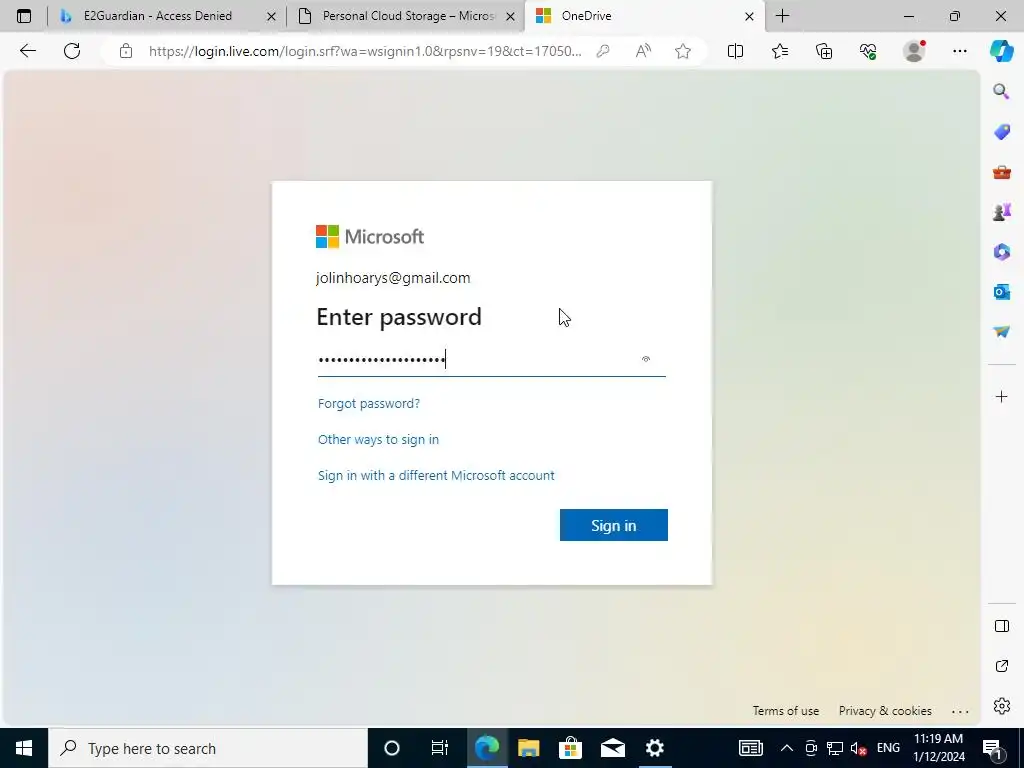Open Task View on taskbar
Screen dimensions: 1024x768
click(x=440, y=748)
